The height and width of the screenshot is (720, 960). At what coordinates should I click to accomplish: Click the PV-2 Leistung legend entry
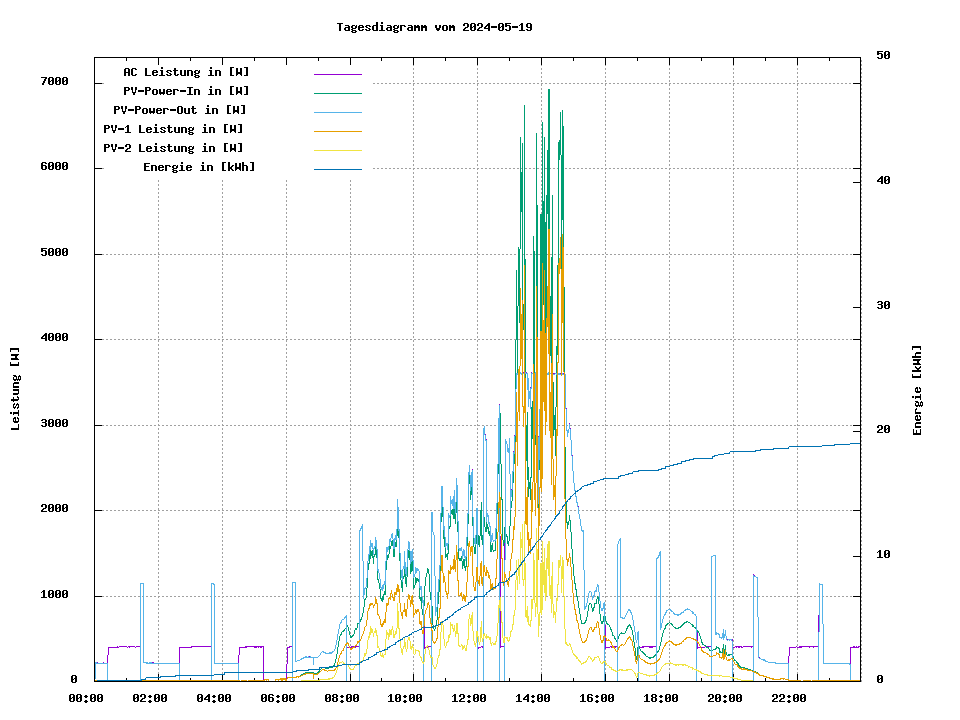pos(173,148)
